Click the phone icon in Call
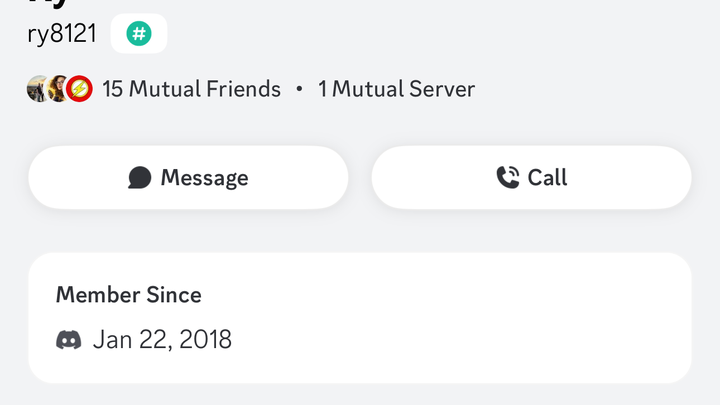720x405 pixels. click(x=508, y=178)
